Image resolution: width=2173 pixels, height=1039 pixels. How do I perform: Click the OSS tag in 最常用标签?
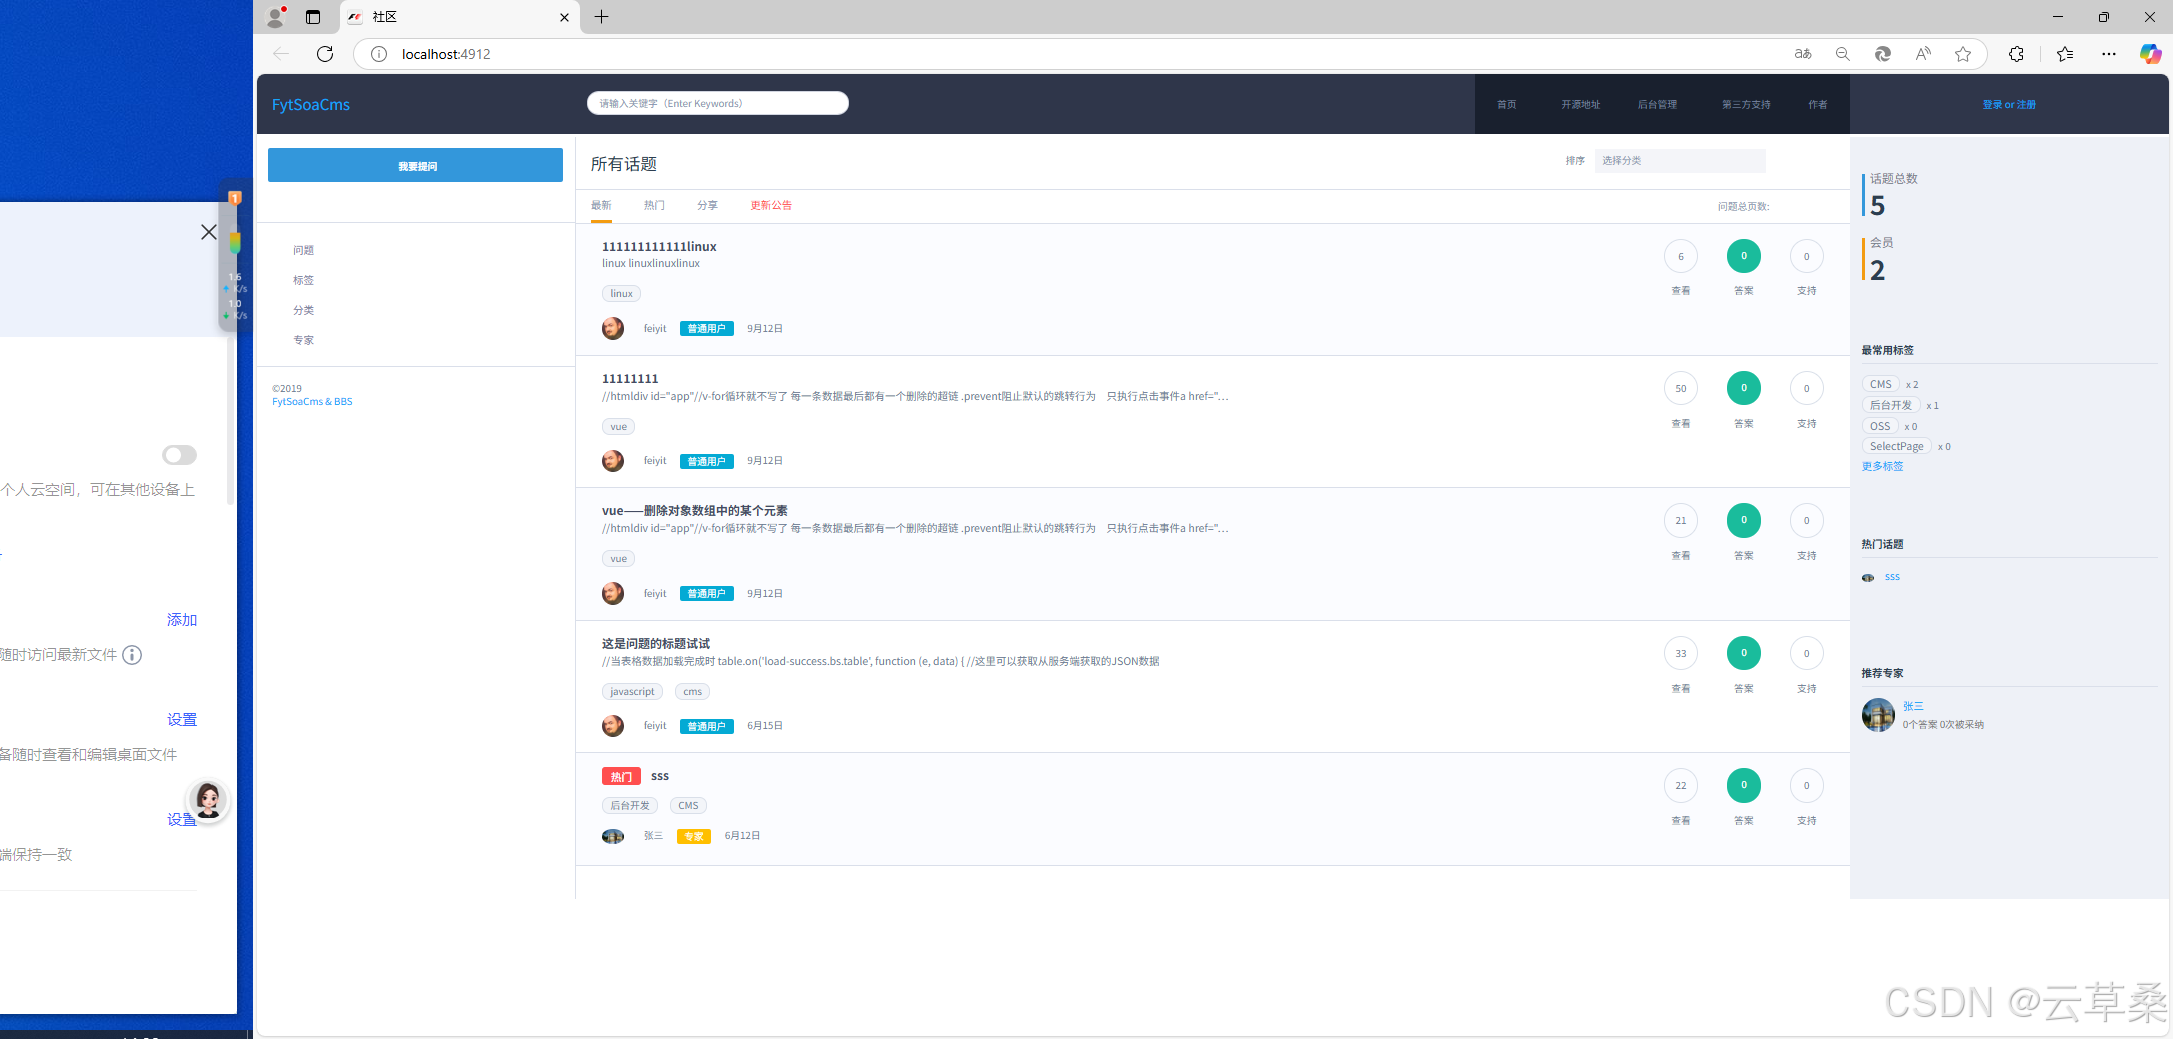(x=1880, y=426)
